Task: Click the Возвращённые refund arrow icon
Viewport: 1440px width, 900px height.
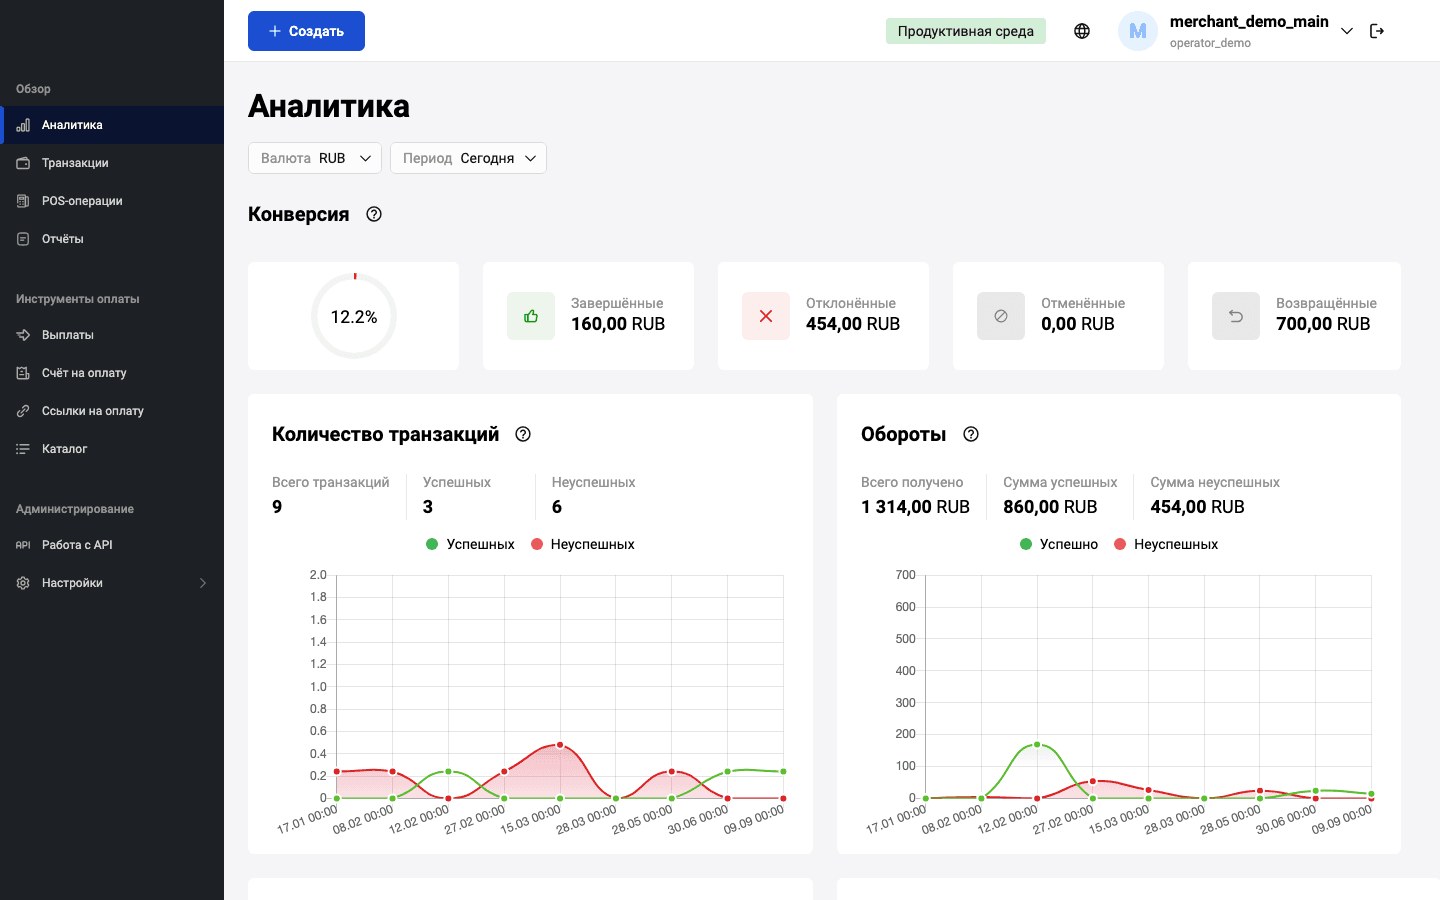Action: pos(1236,316)
